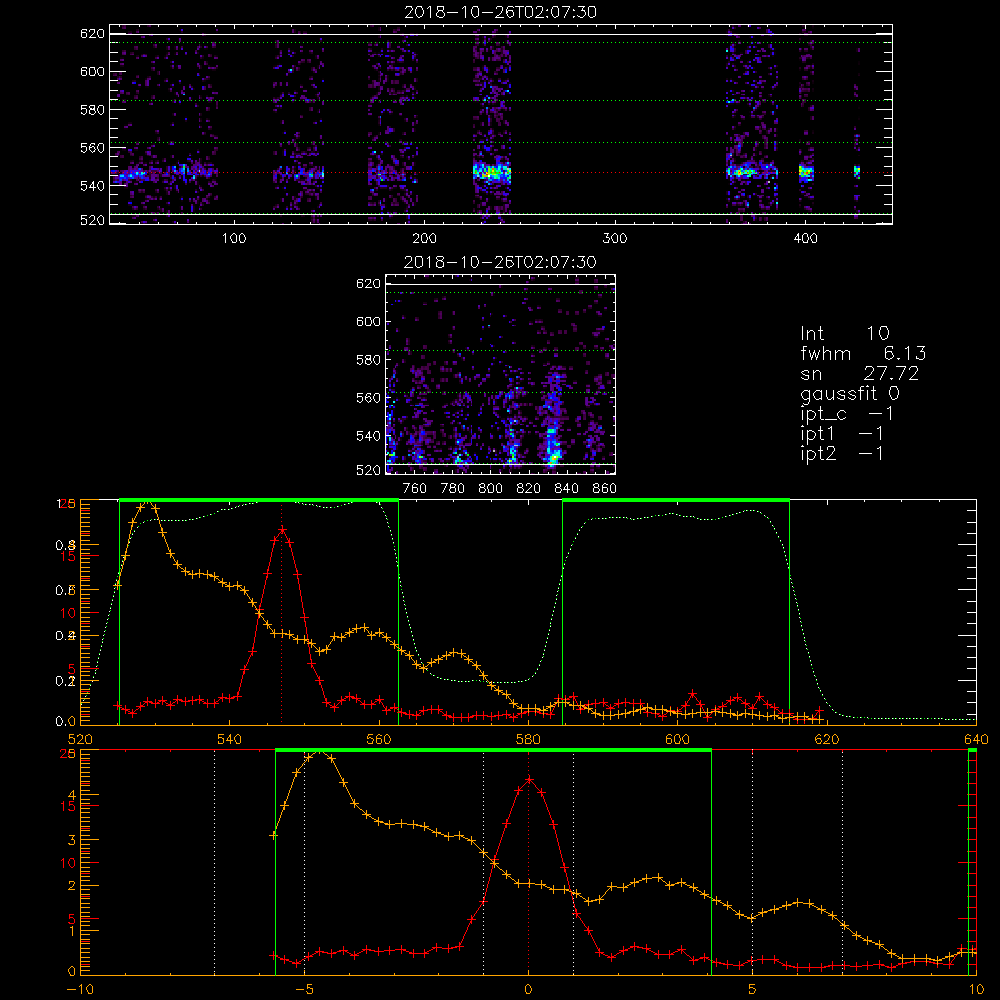
Task: Click the x-axis label 780 on middle image
Action: (x=453, y=488)
